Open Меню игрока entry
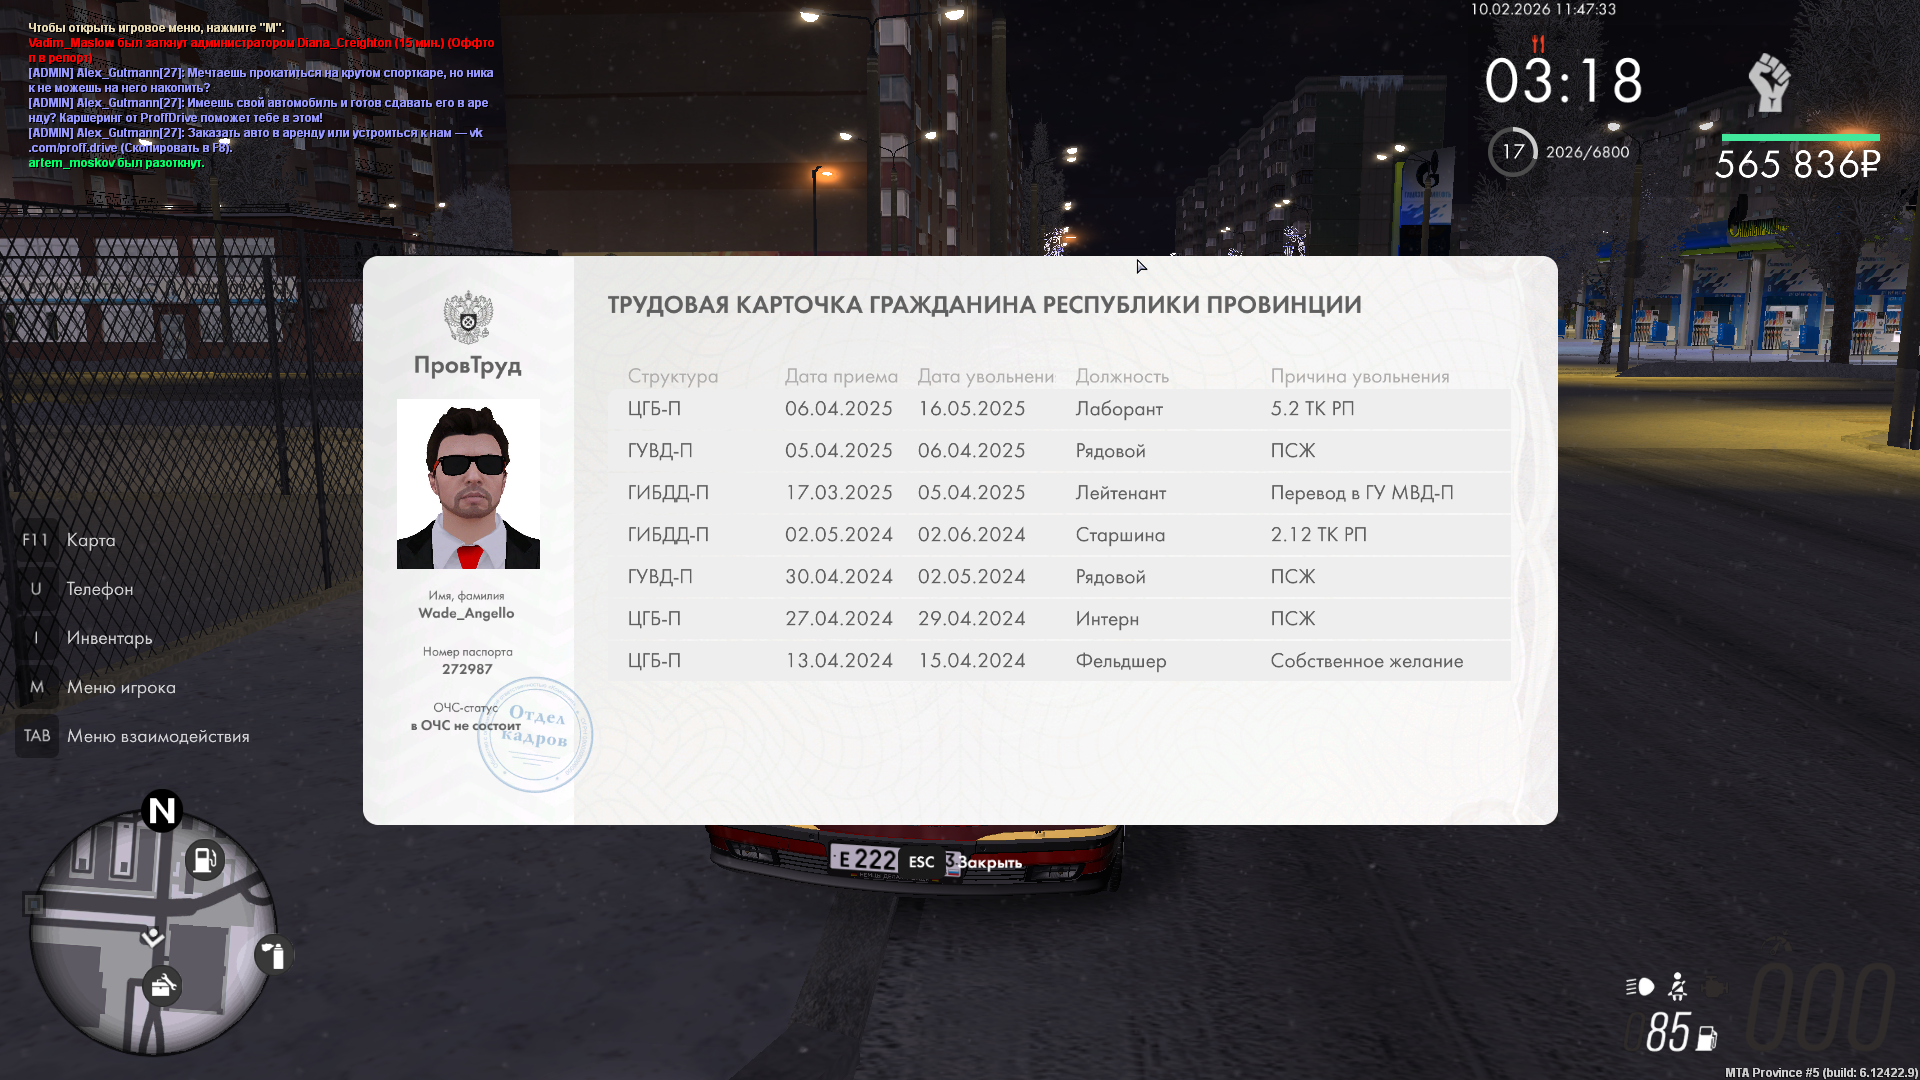Screen dimensions: 1920x1080 pyautogui.click(x=121, y=687)
